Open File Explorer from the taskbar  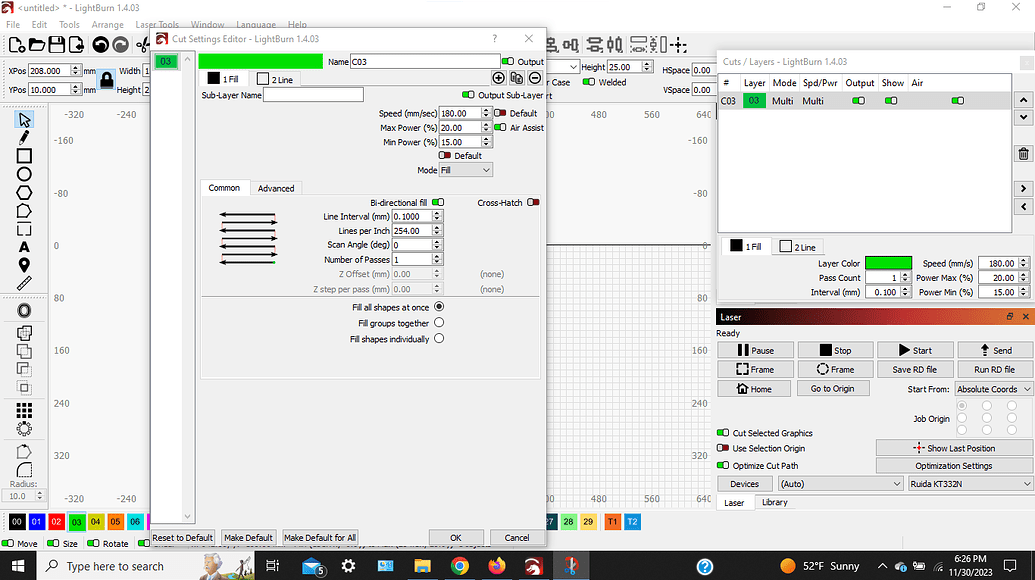coord(422,566)
